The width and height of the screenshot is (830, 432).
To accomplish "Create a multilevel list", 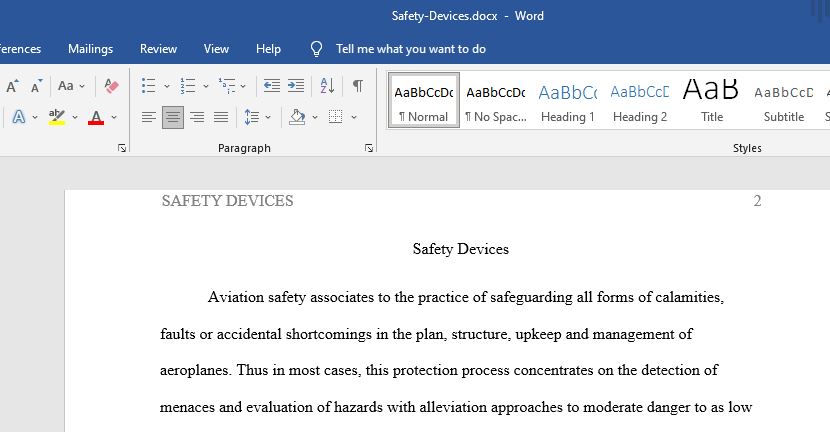I will pos(227,86).
